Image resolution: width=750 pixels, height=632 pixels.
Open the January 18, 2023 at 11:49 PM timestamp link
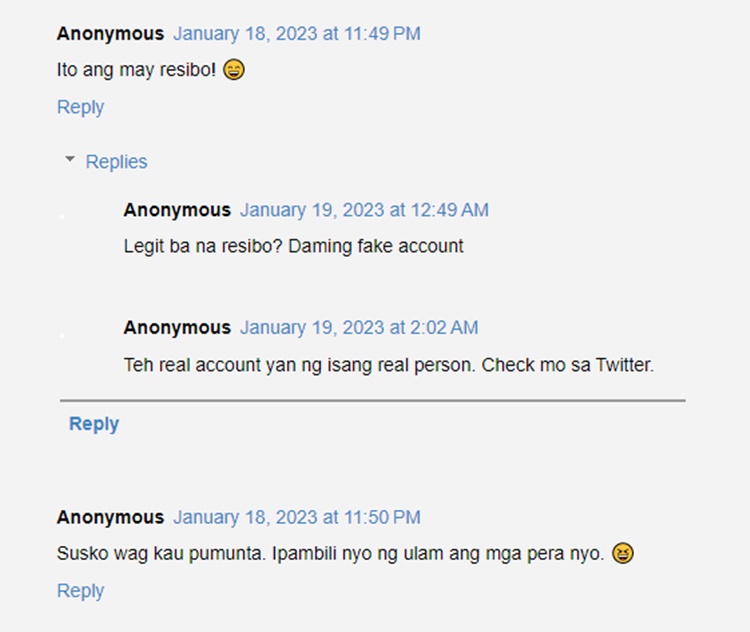click(x=297, y=34)
